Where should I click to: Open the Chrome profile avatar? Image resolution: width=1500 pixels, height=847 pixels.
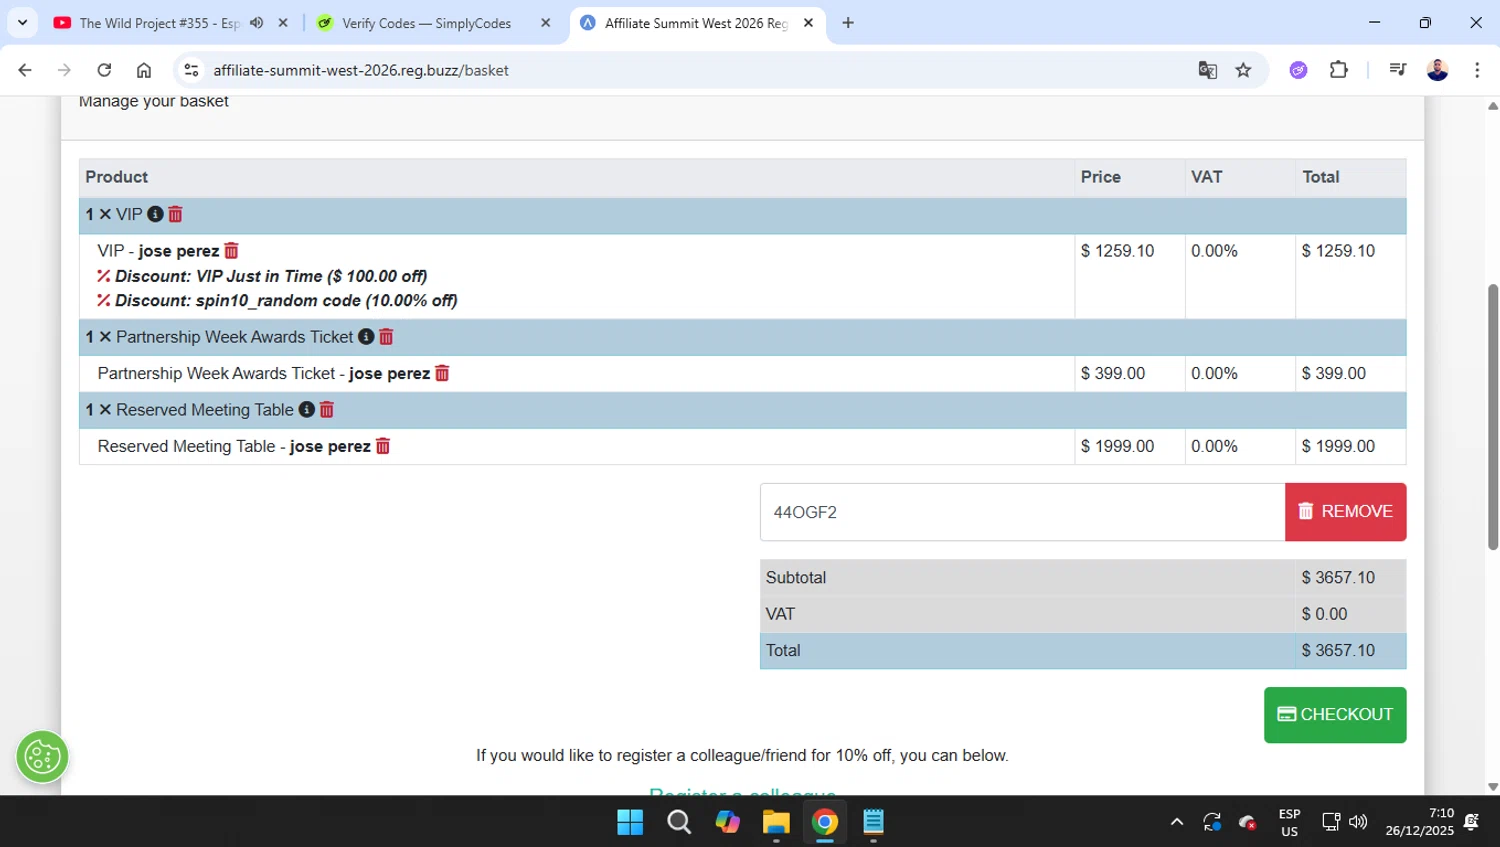coord(1438,70)
